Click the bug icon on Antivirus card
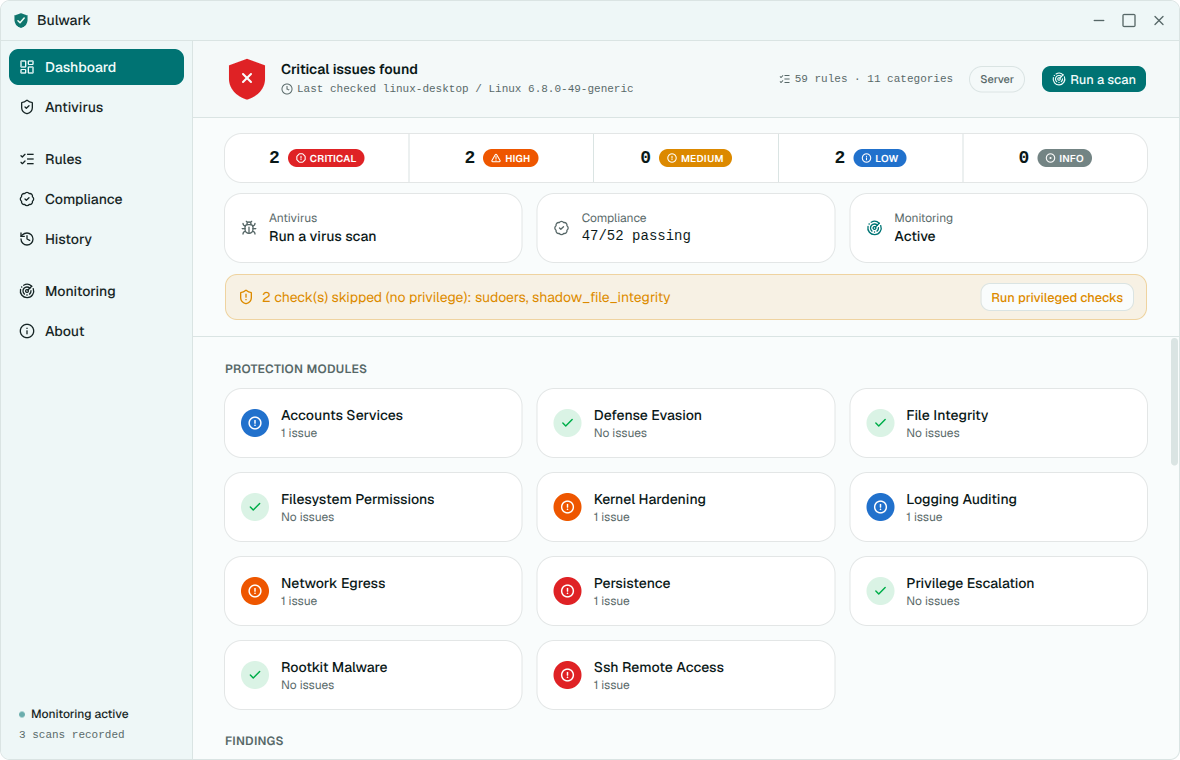 (249, 228)
